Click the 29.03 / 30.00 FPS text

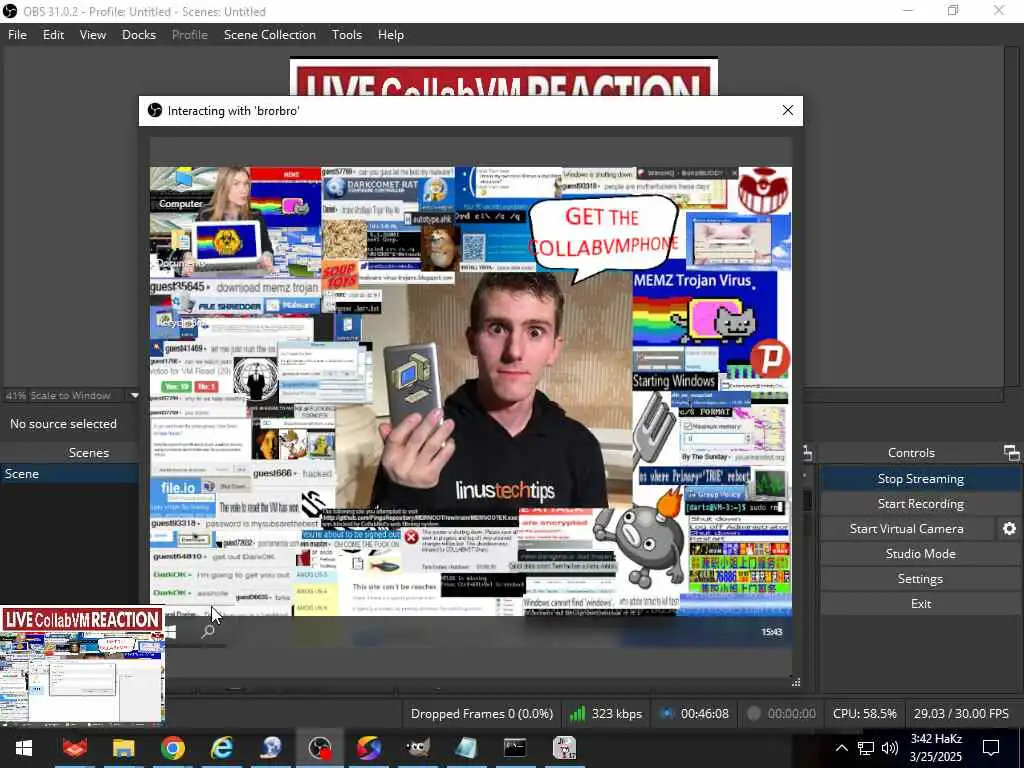click(x=961, y=714)
